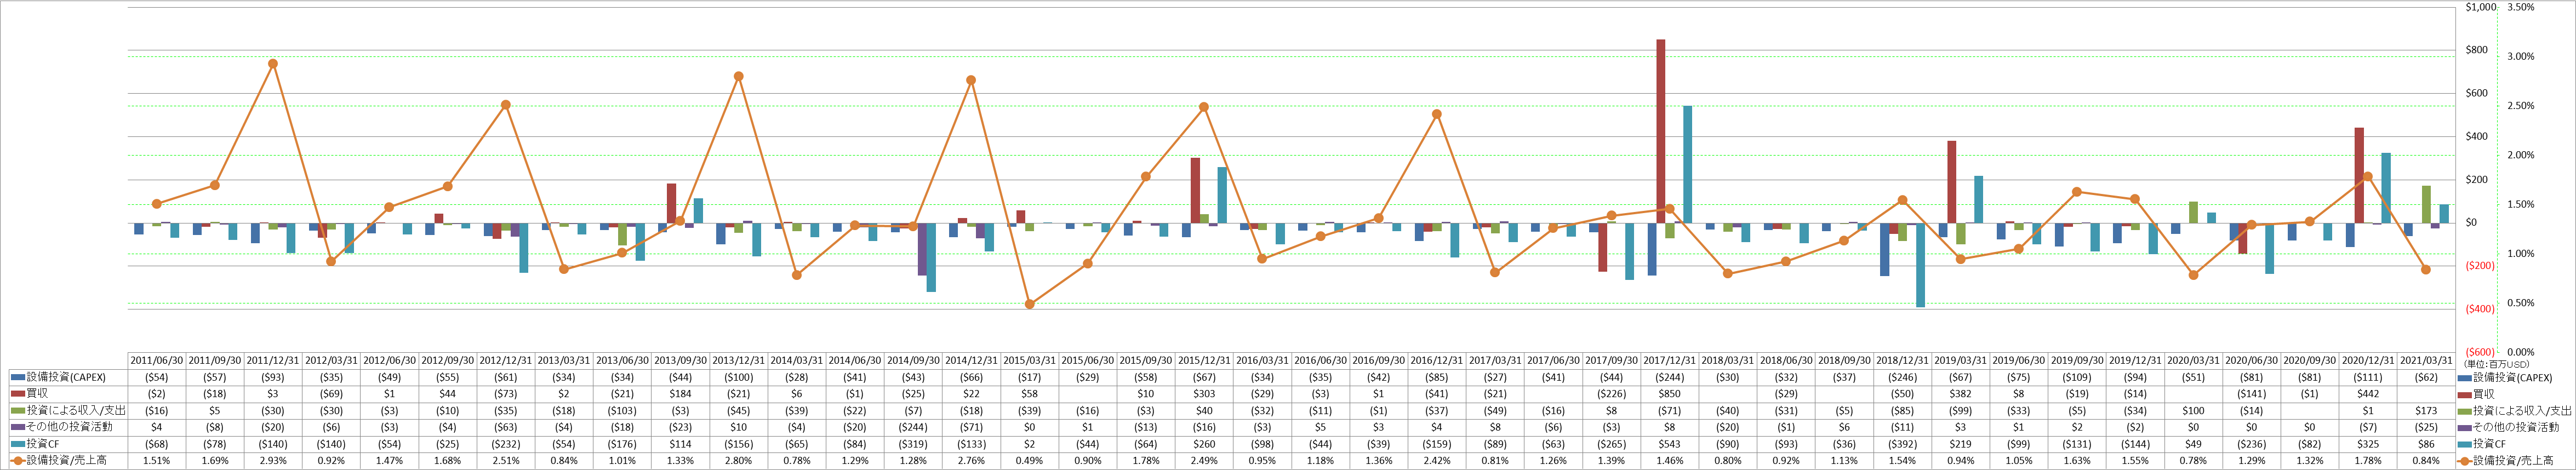
Task: Click the $173 cell for 2021/03/31
Action: click(2426, 411)
